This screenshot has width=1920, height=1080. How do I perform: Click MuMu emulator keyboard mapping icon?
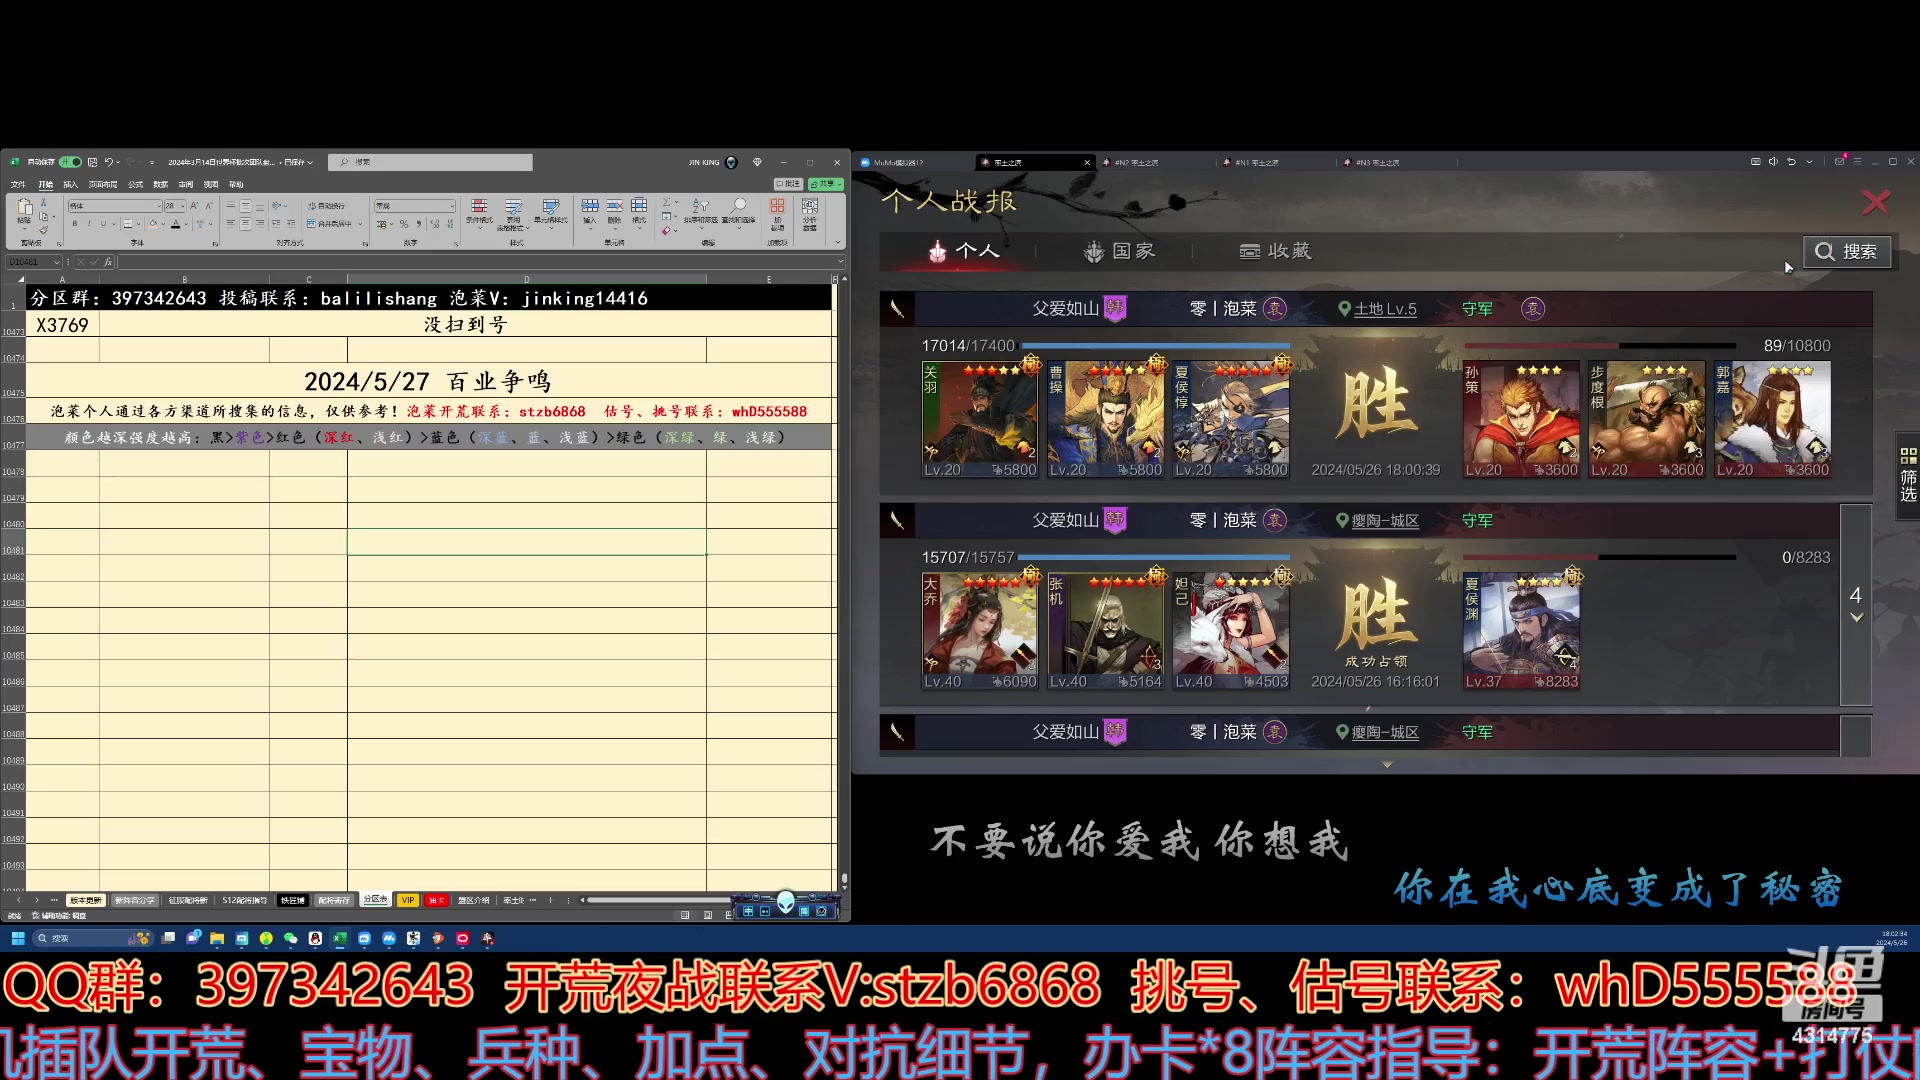(x=1755, y=161)
